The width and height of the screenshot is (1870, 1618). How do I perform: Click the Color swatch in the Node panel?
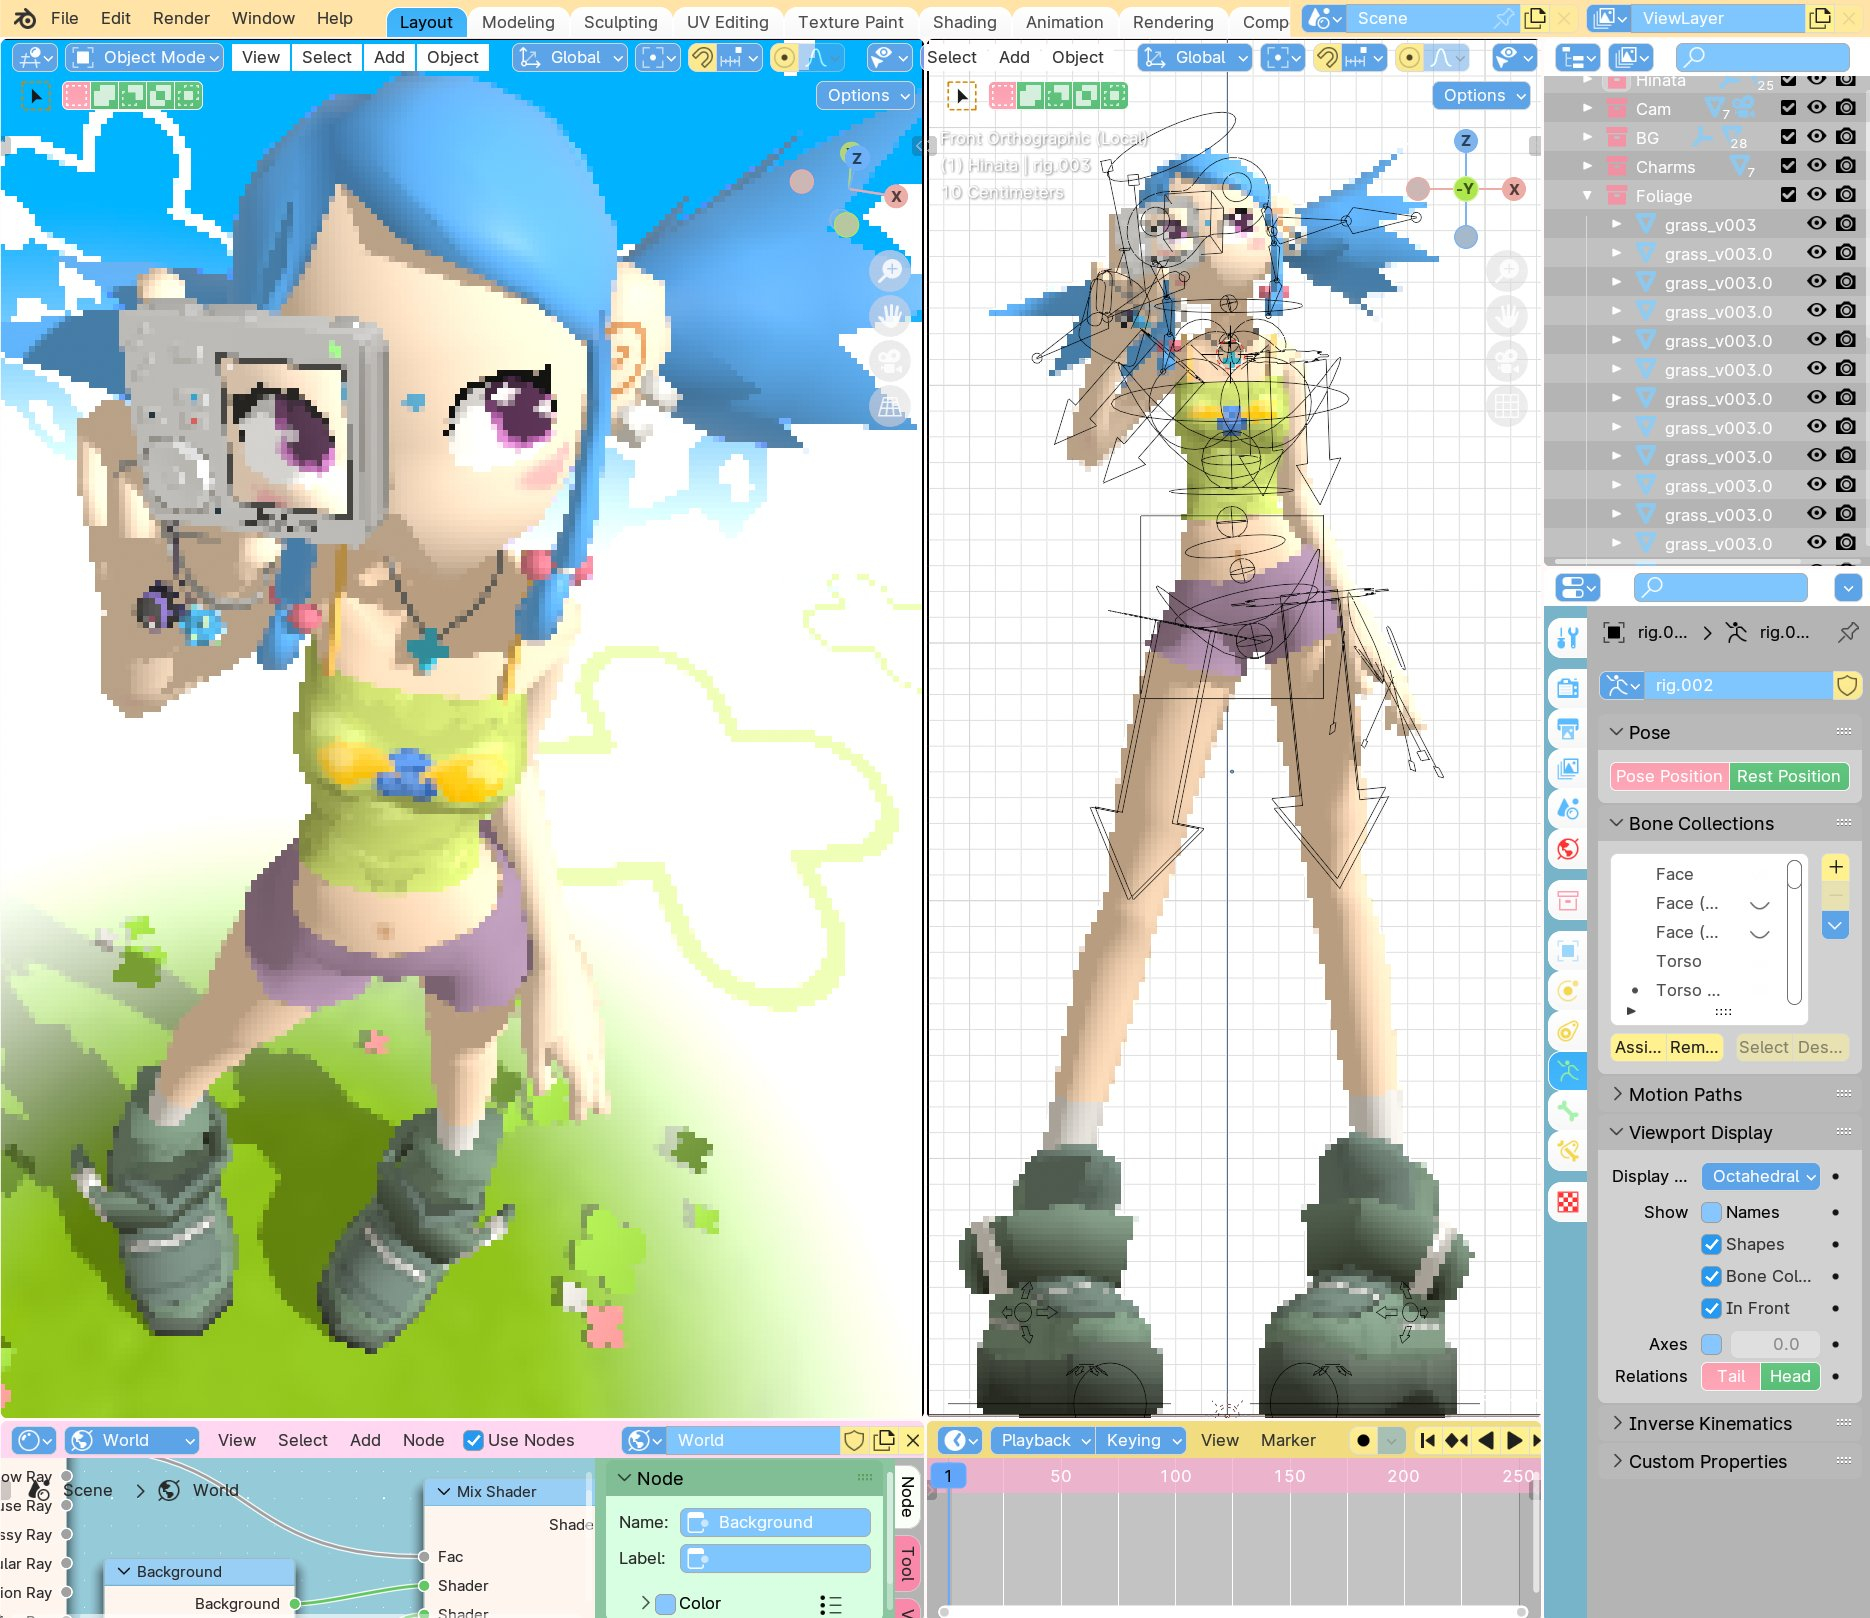tap(665, 1603)
